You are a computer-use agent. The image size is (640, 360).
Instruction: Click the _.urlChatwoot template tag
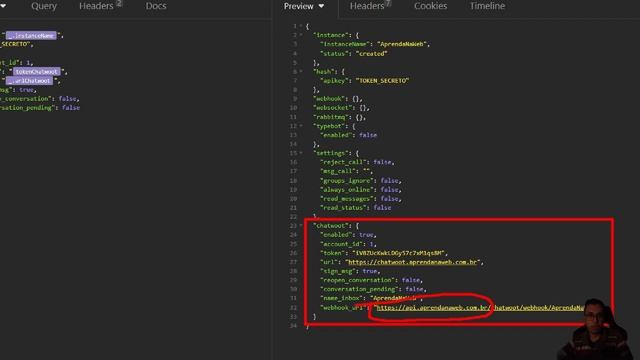coord(29,80)
